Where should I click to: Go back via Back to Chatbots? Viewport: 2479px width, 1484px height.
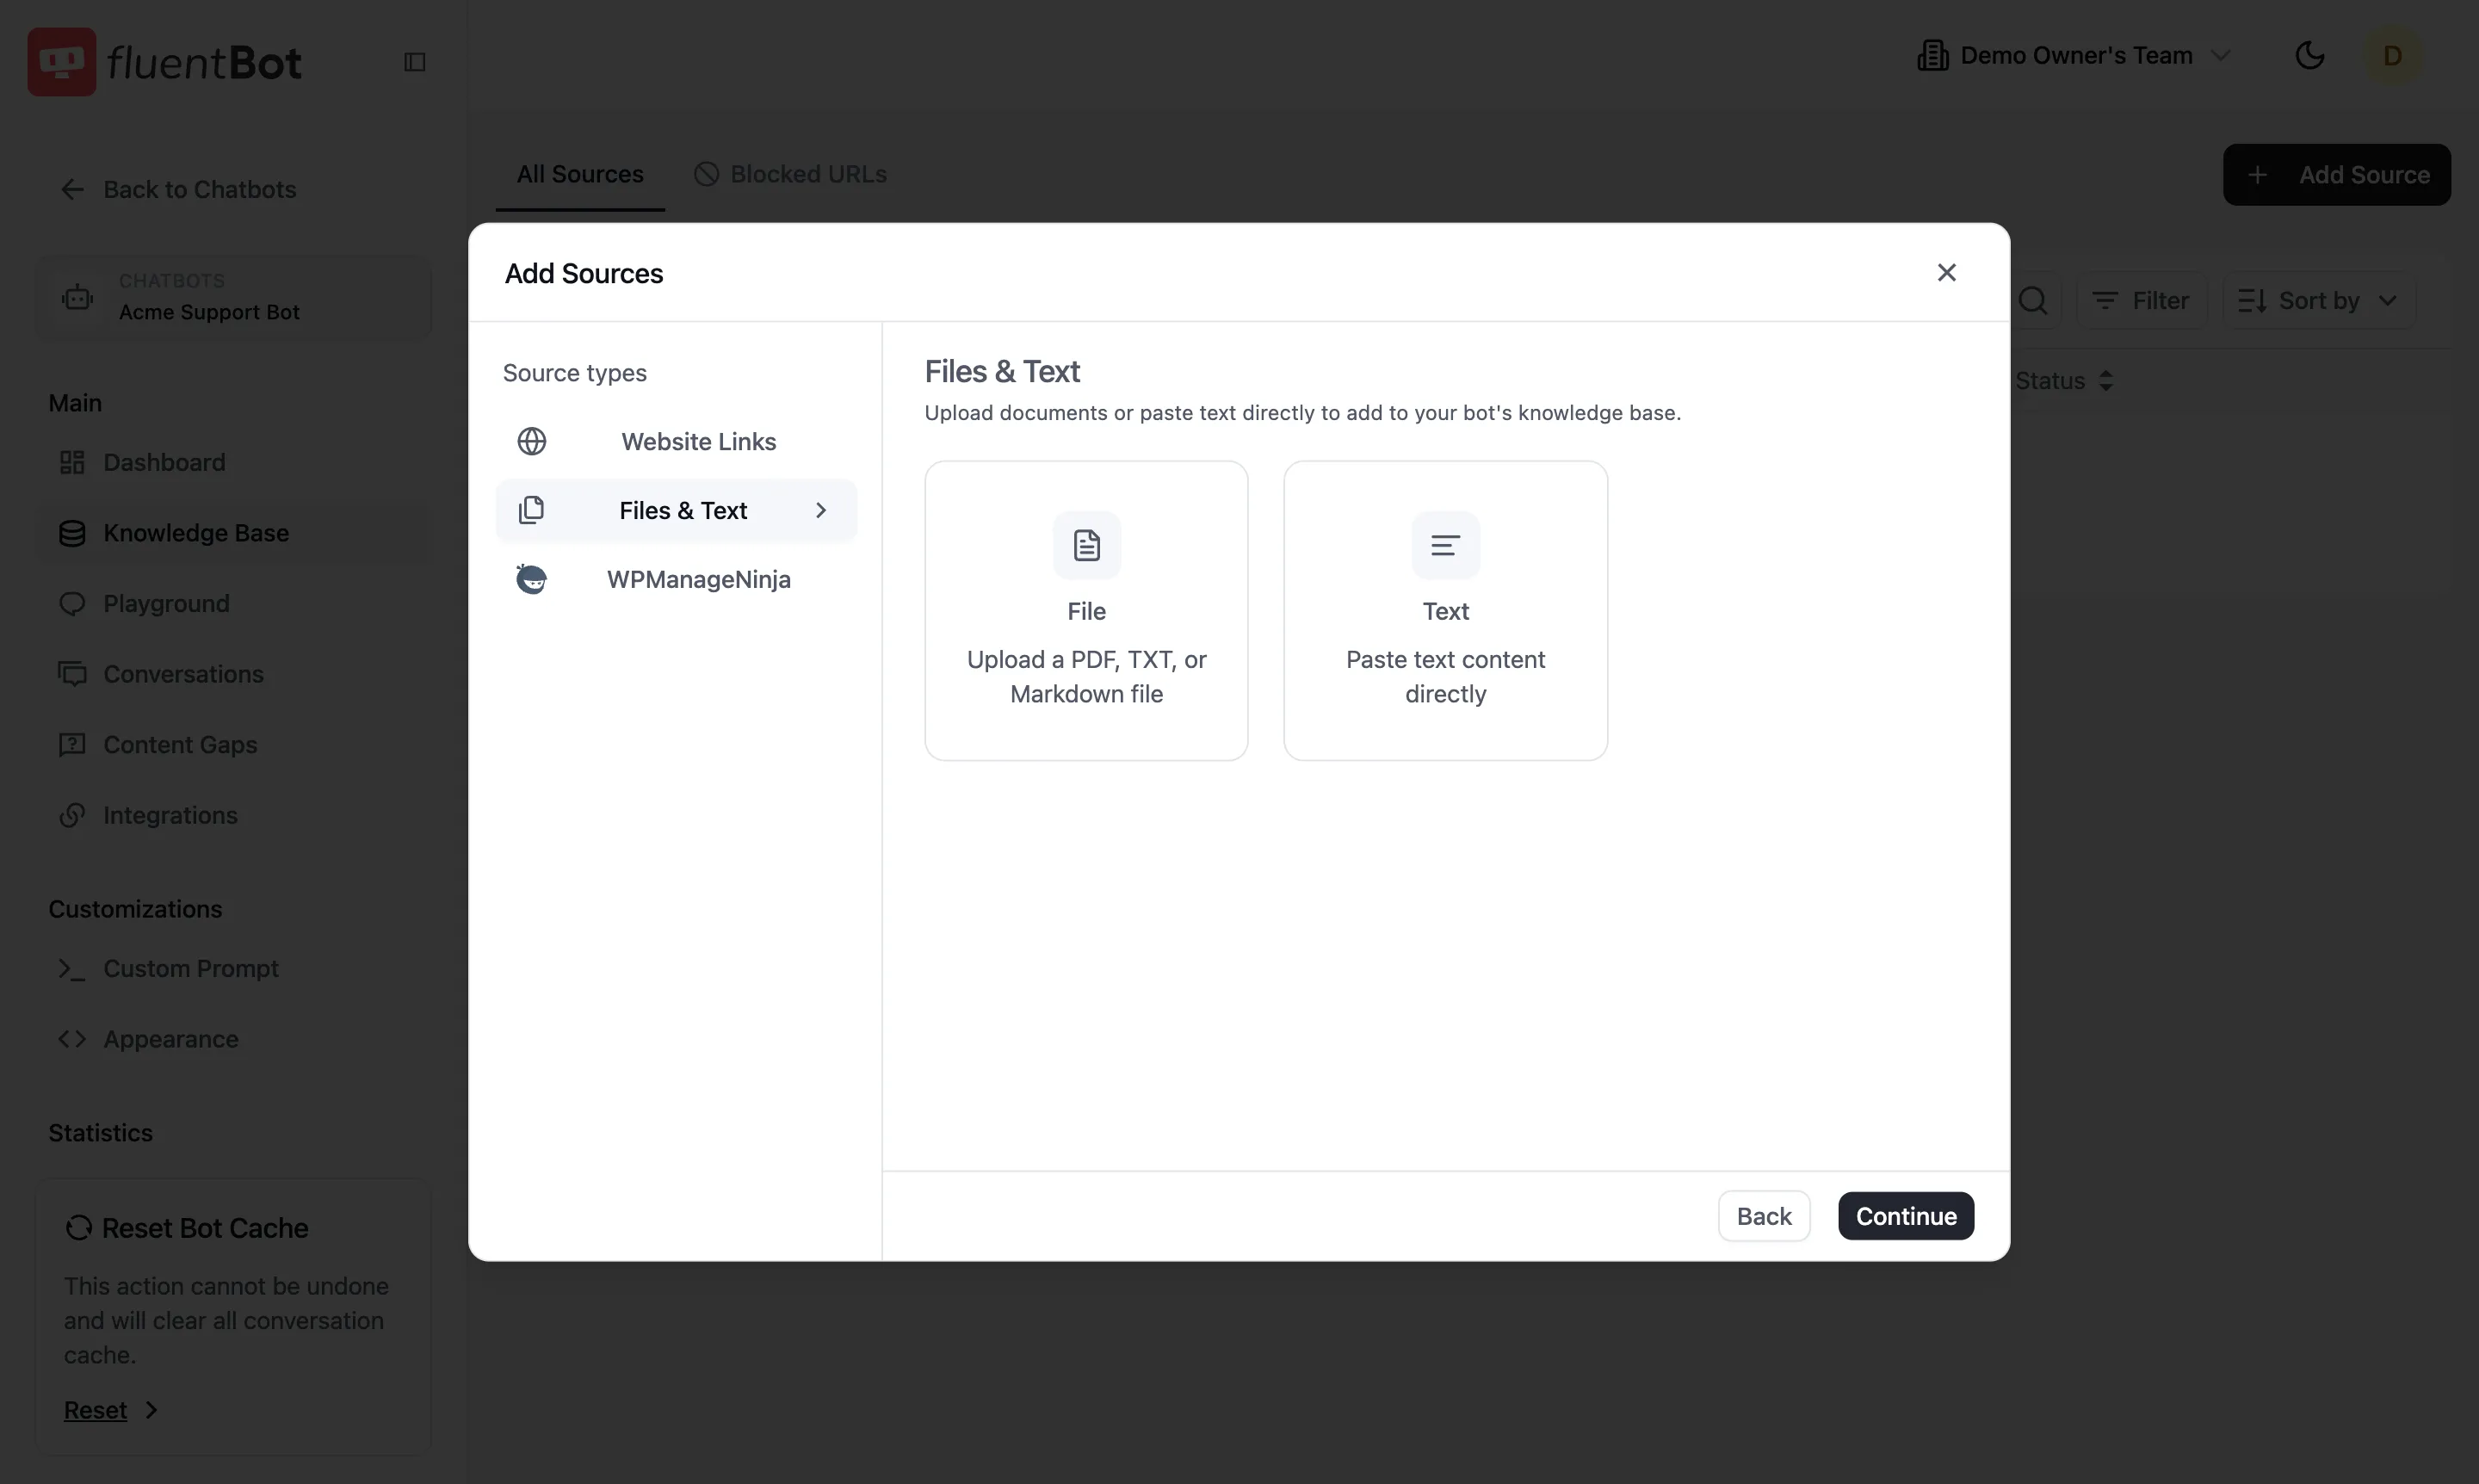pos(178,189)
